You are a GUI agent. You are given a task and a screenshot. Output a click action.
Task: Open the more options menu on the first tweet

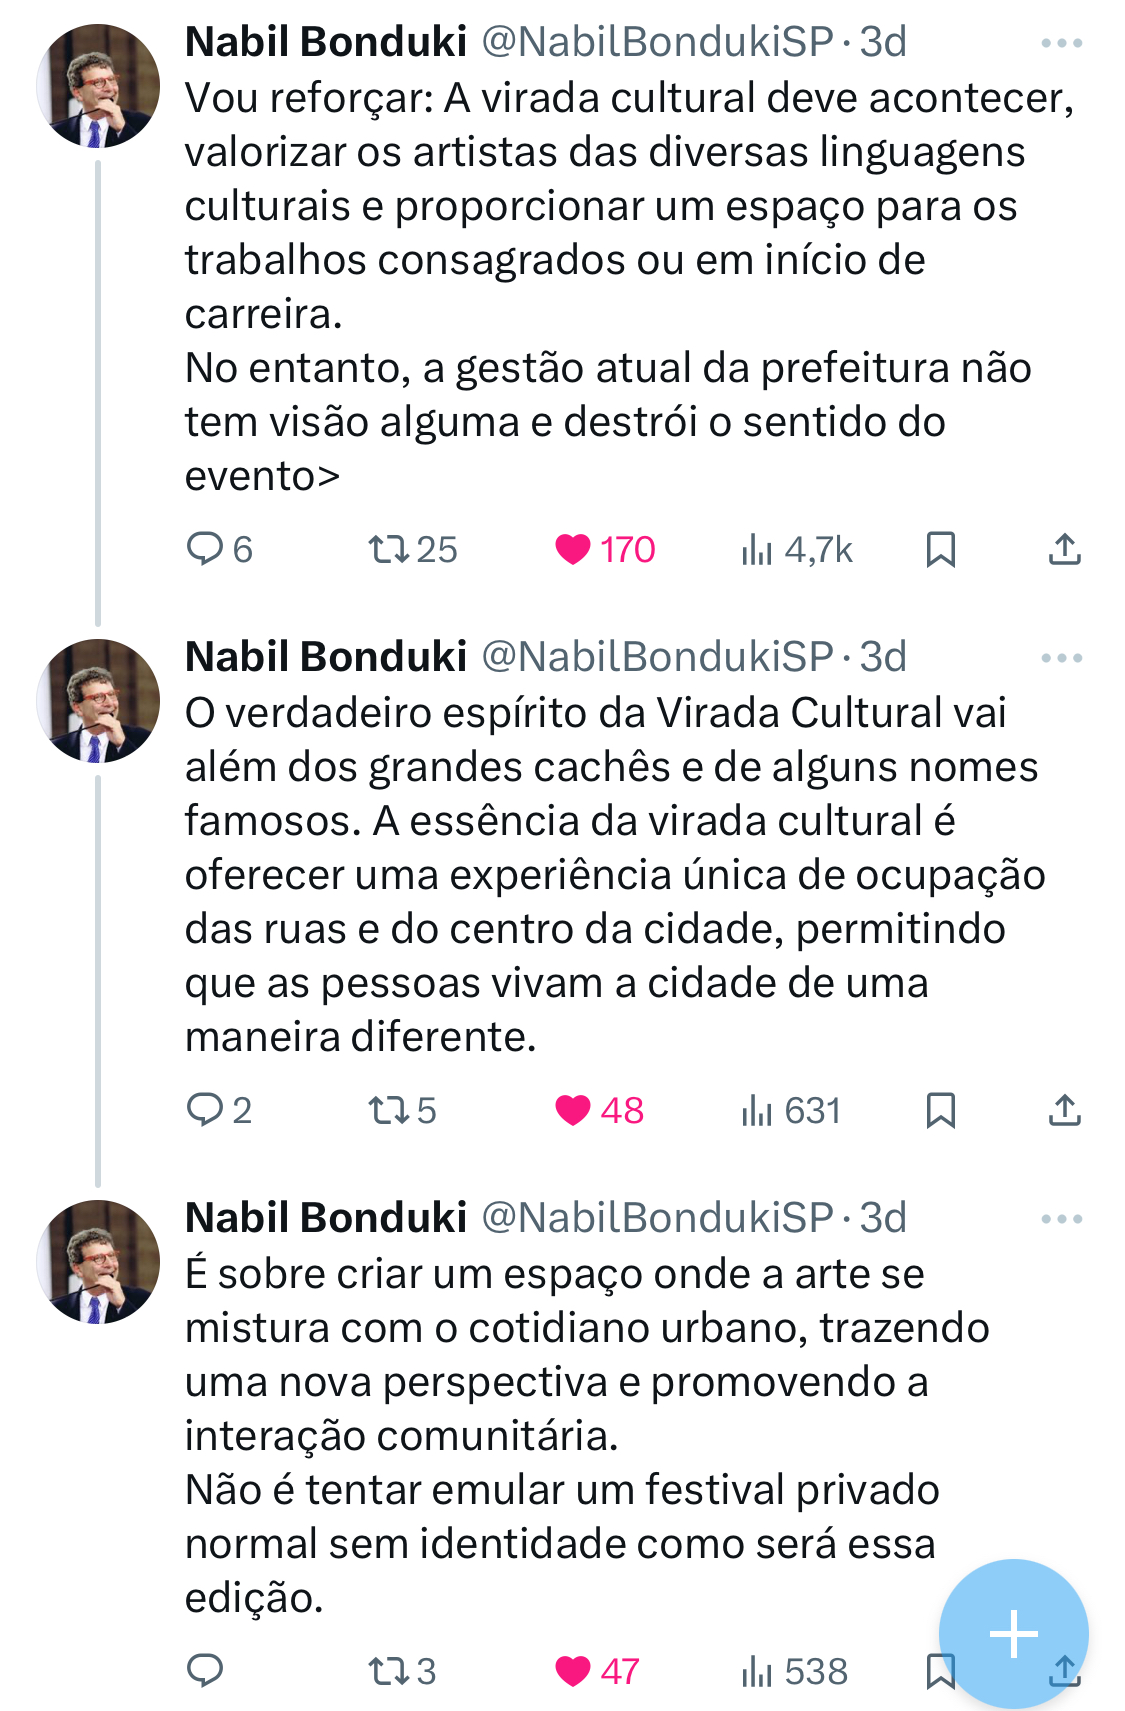click(1060, 42)
